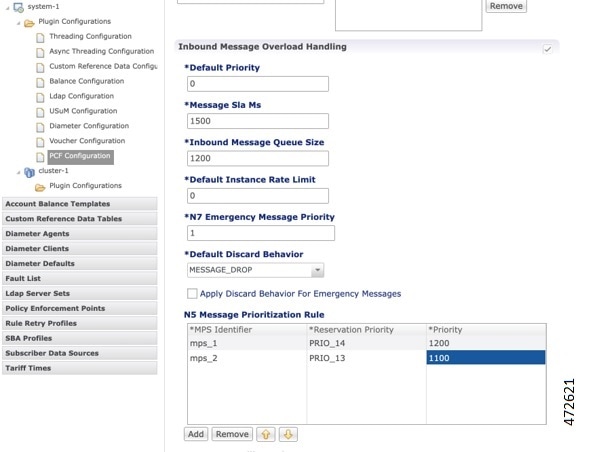The width and height of the screenshot is (601, 452).
Task: Click the Add button below the table
Action: pyautogui.click(x=196, y=435)
